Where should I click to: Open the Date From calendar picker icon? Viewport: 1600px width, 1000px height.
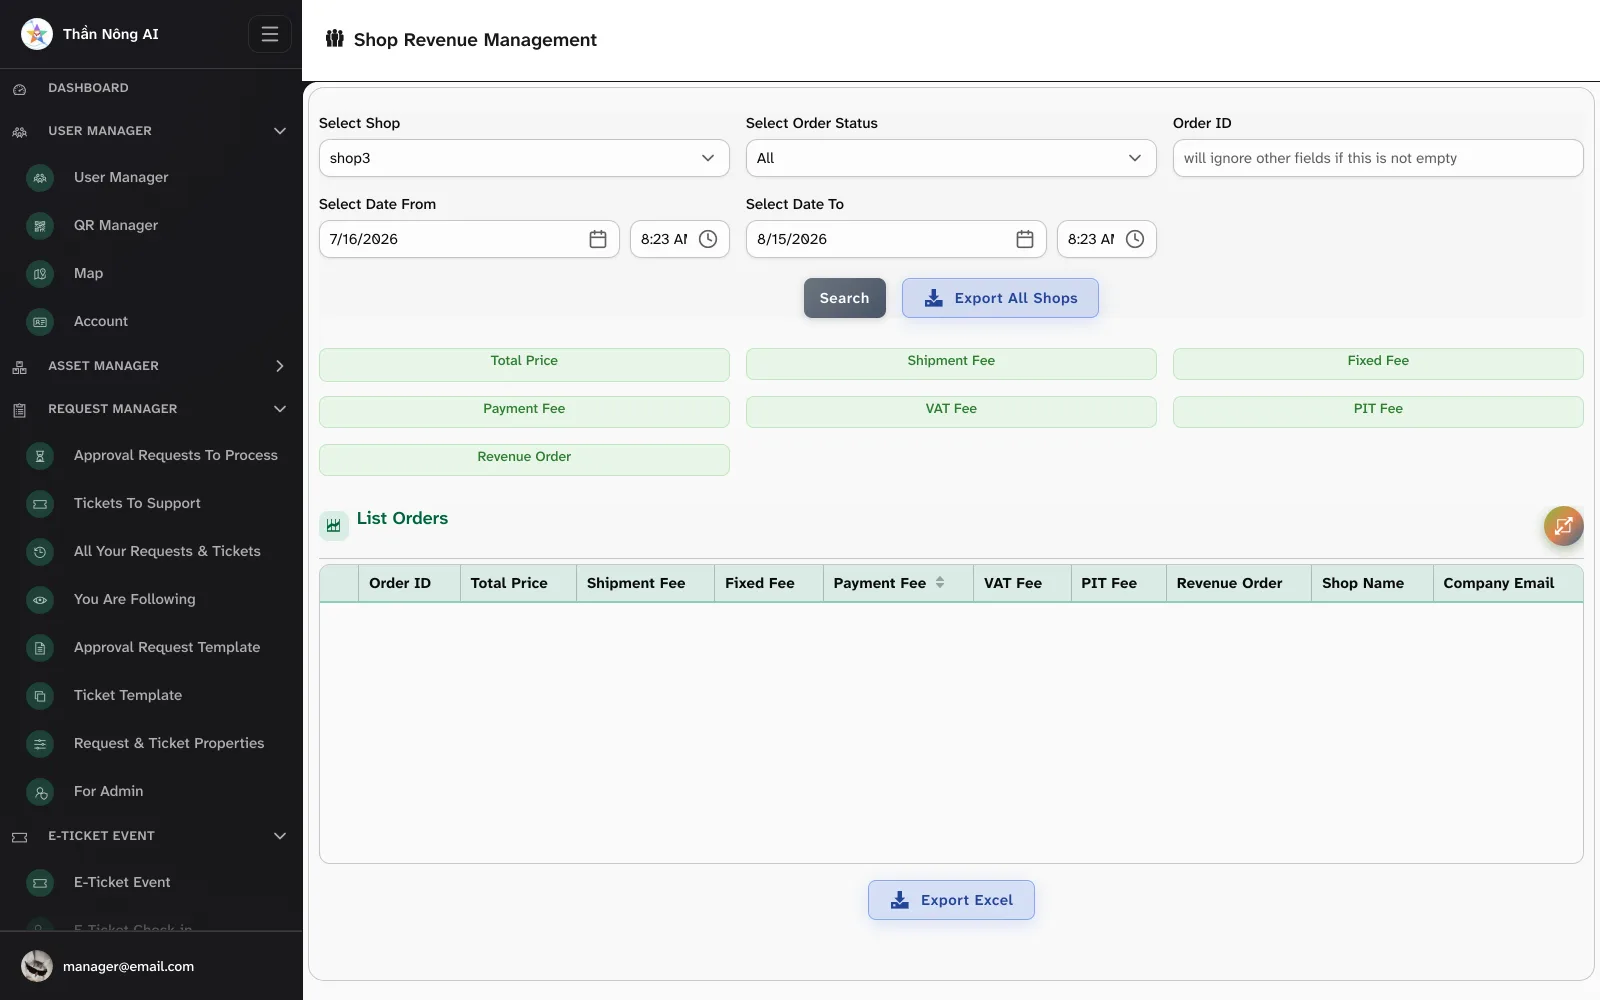(598, 239)
